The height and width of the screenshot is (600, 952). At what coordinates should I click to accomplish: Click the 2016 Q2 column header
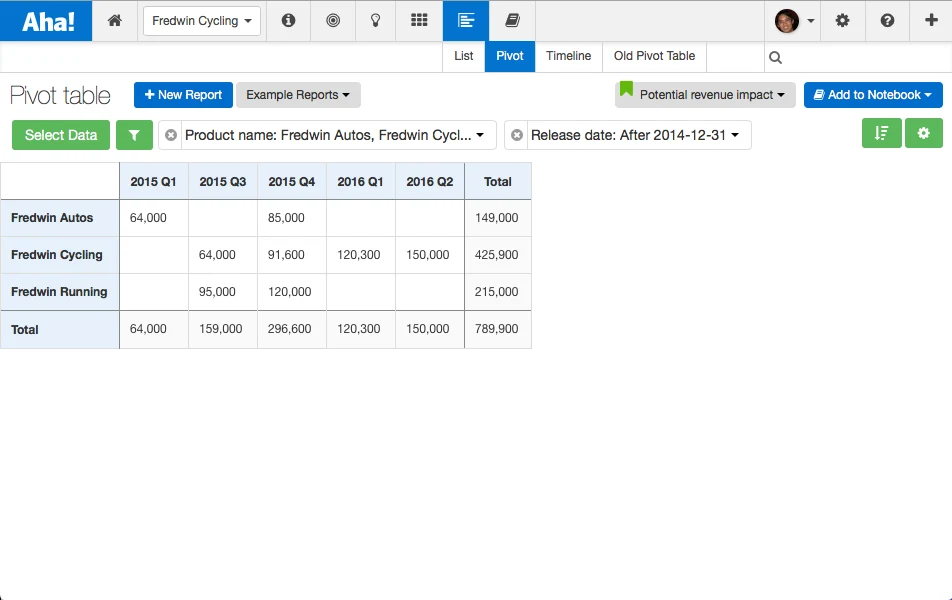pos(430,182)
